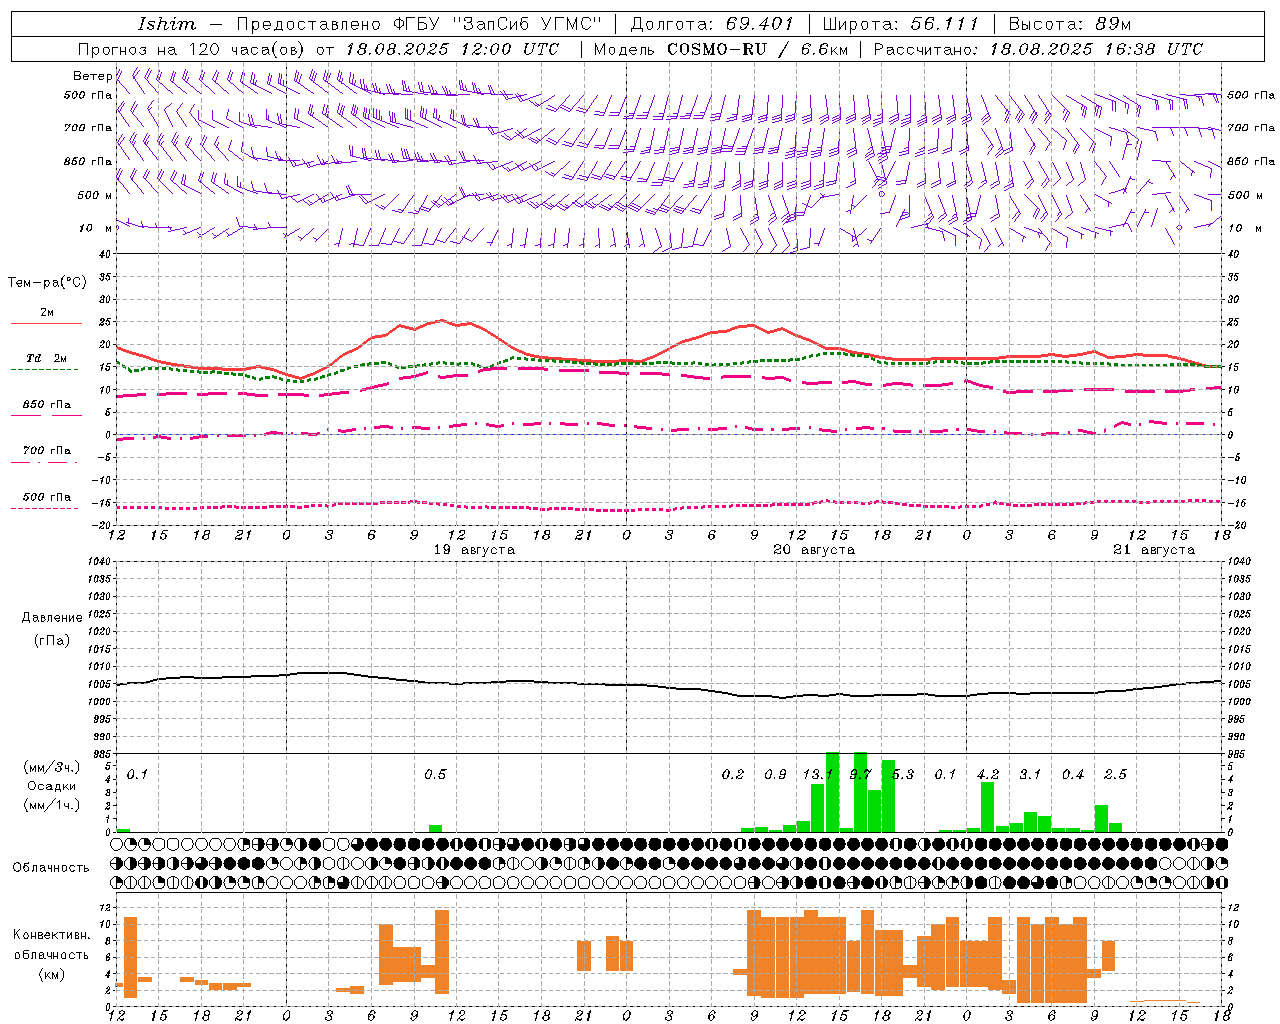
Task: Click the 19 августа date label
Action: coord(474,550)
